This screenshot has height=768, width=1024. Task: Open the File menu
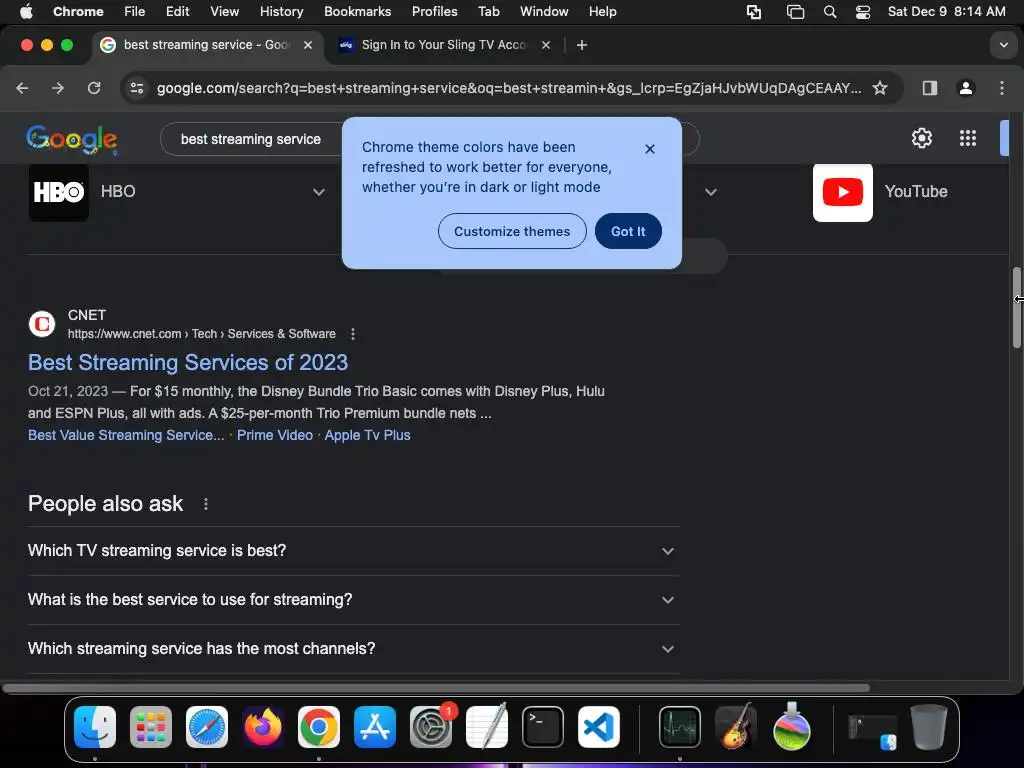pyautogui.click(x=135, y=12)
